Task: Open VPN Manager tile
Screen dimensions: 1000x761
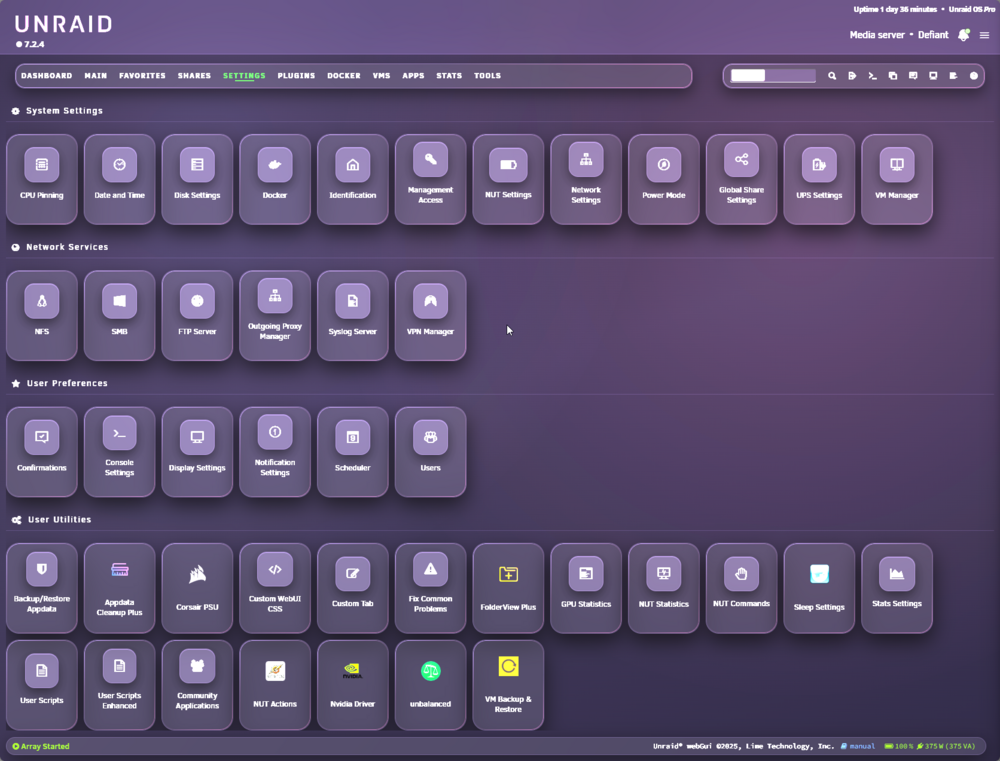Action: click(430, 315)
